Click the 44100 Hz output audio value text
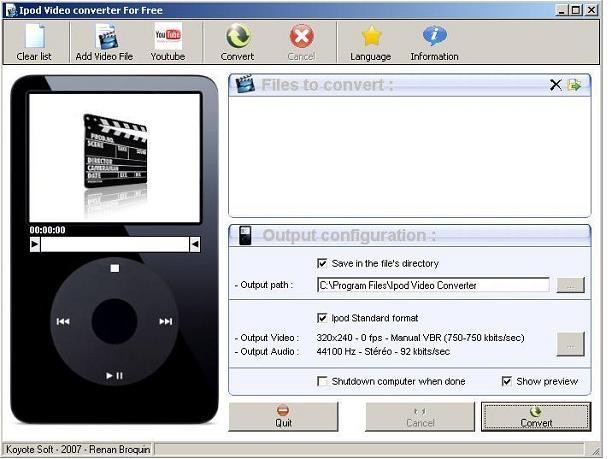Image resolution: width=612 pixels, height=459 pixels. tap(383, 351)
